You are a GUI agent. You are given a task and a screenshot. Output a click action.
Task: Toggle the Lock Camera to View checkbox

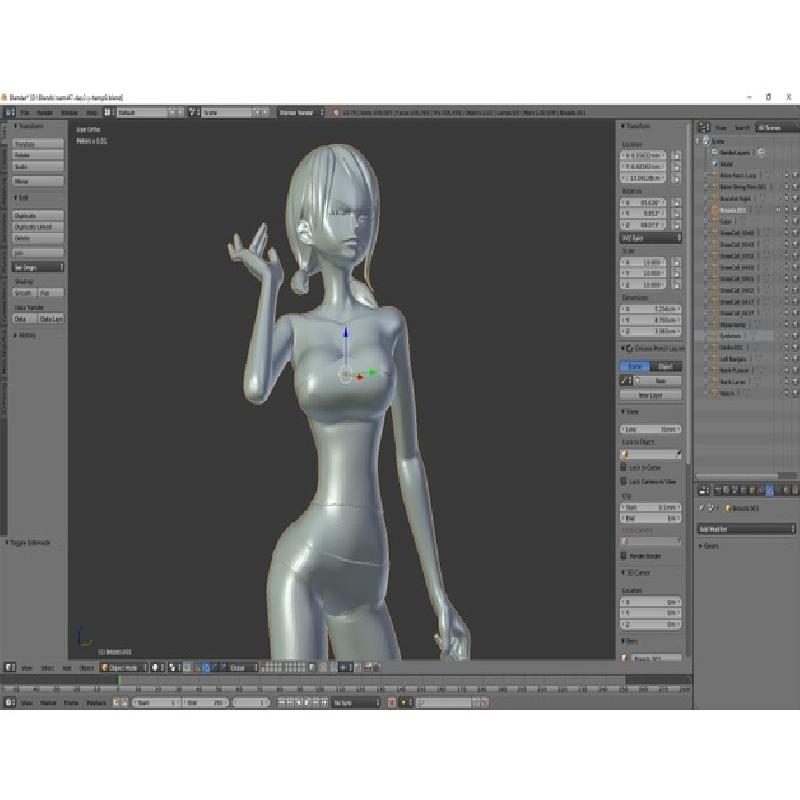624,481
